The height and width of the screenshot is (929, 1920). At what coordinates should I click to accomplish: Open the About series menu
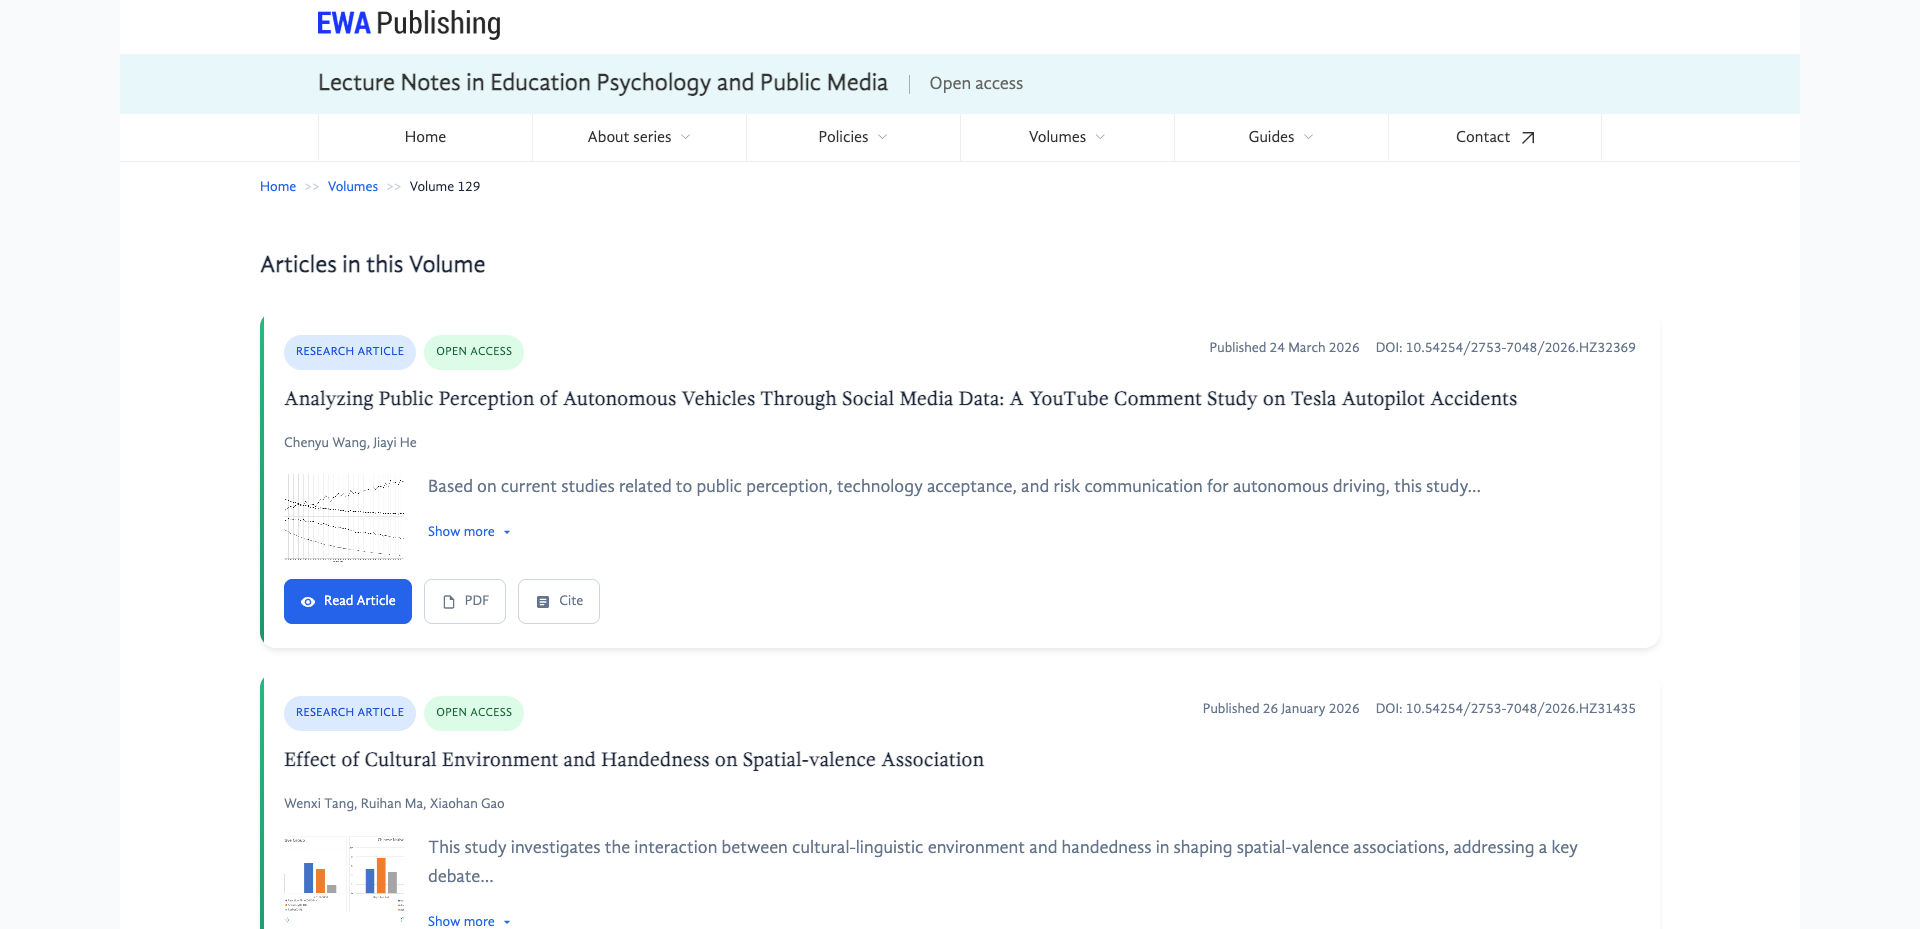pos(639,137)
